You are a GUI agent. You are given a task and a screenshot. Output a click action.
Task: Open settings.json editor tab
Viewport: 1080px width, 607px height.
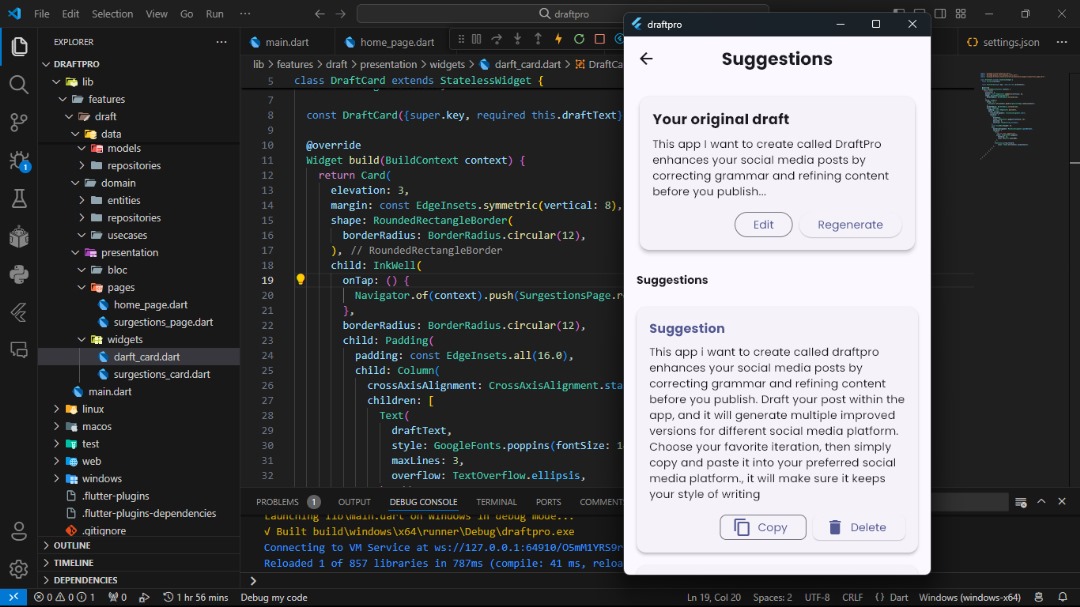coord(1003,42)
